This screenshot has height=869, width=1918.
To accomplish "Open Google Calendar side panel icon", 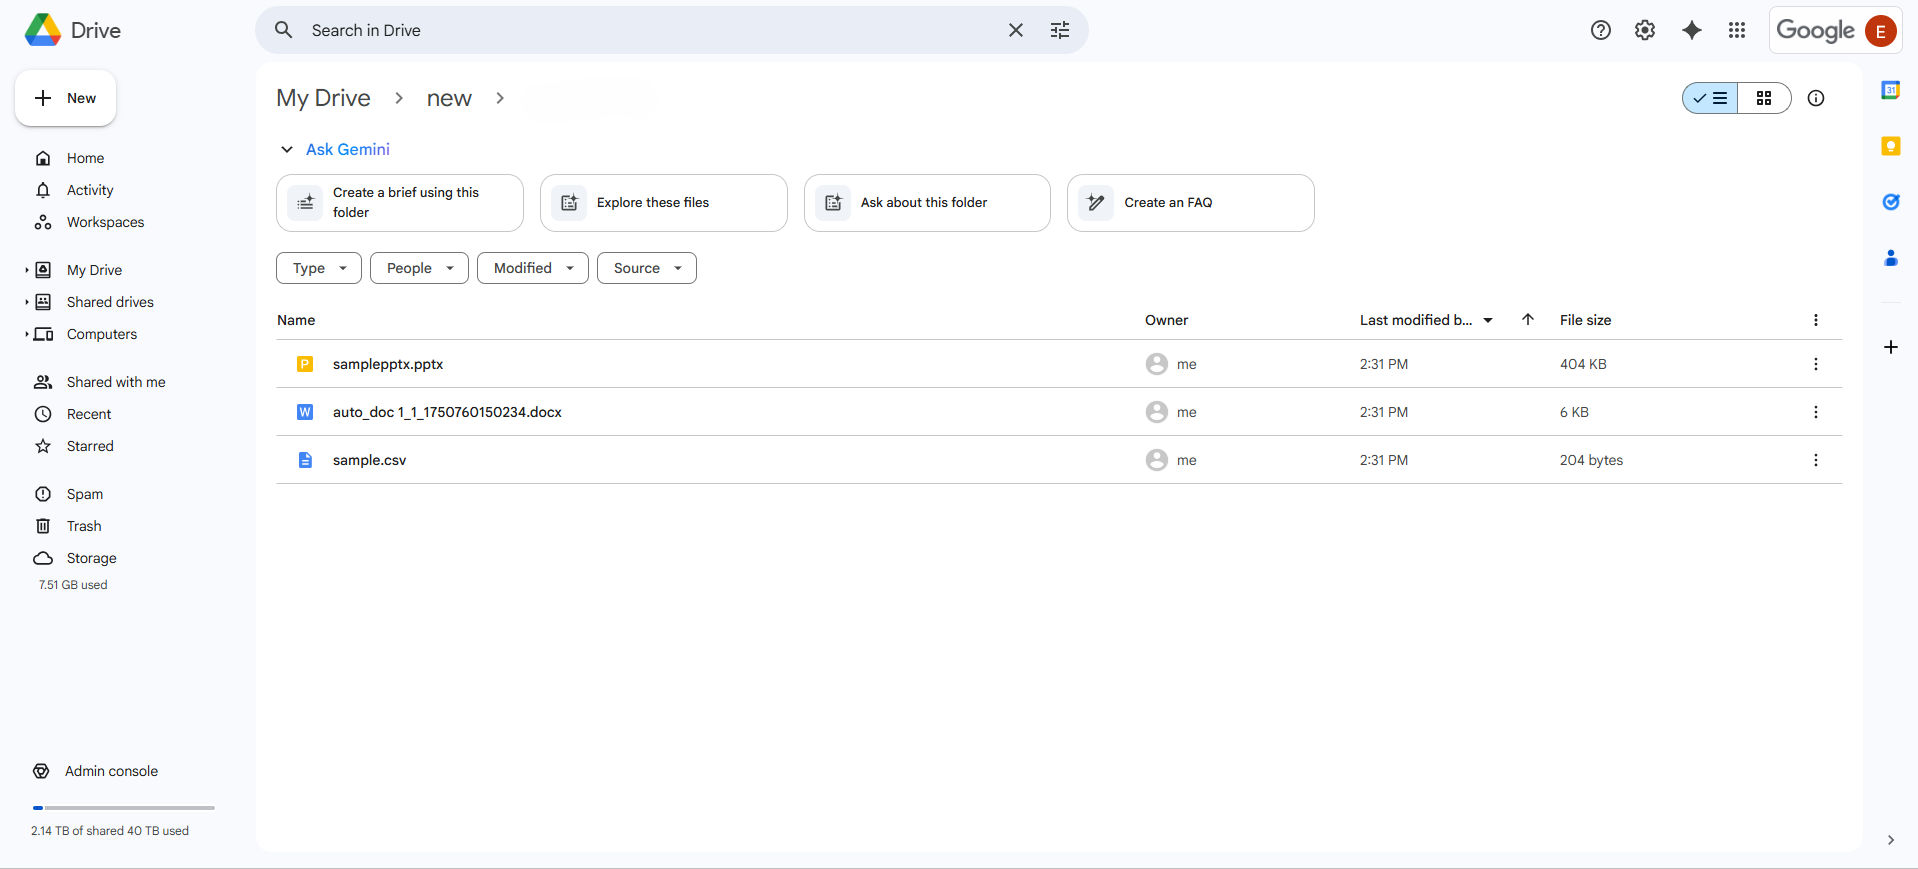I will pos(1890,90).
